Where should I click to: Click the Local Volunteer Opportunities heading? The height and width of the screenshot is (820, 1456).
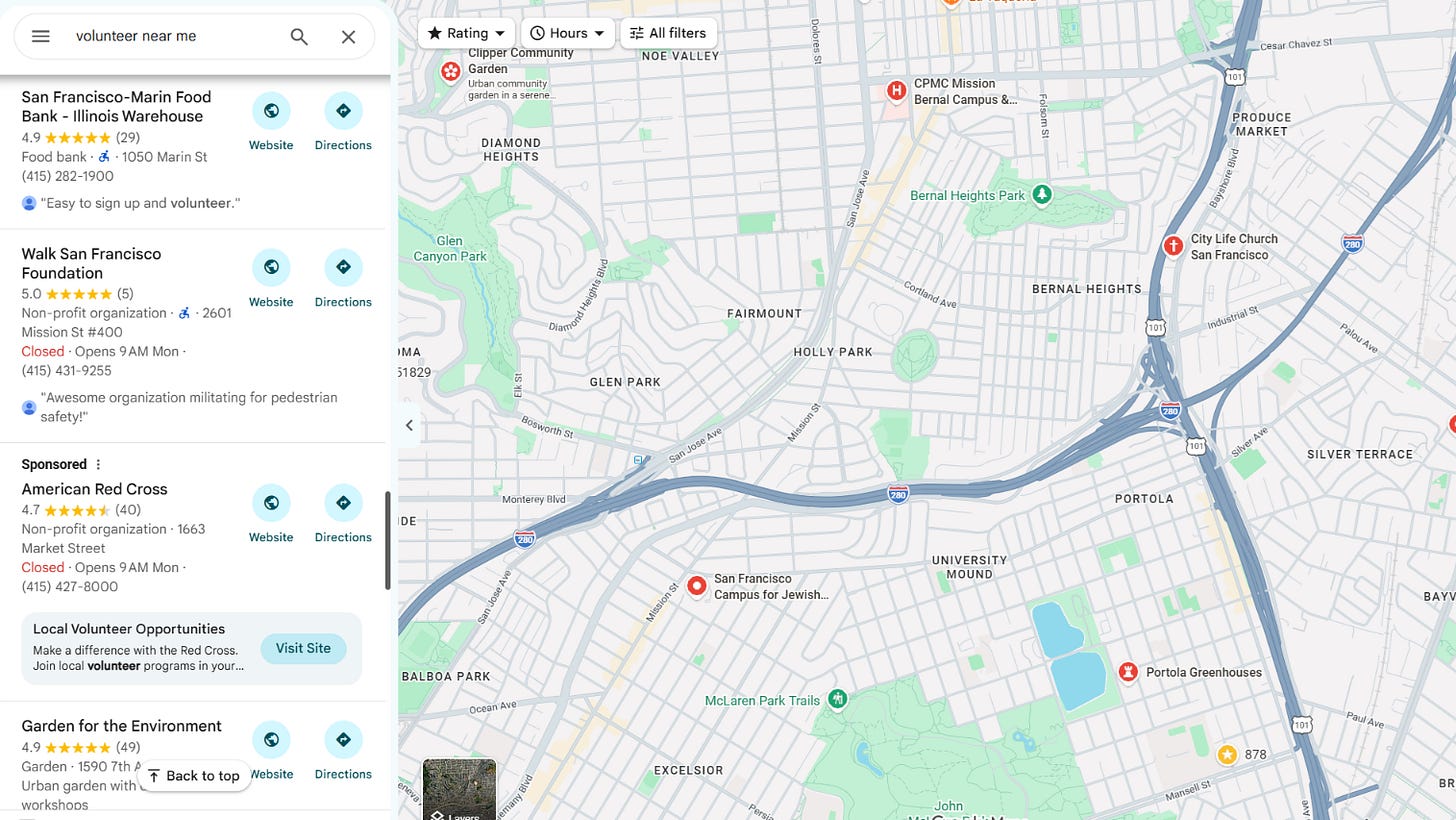(129, 629)
